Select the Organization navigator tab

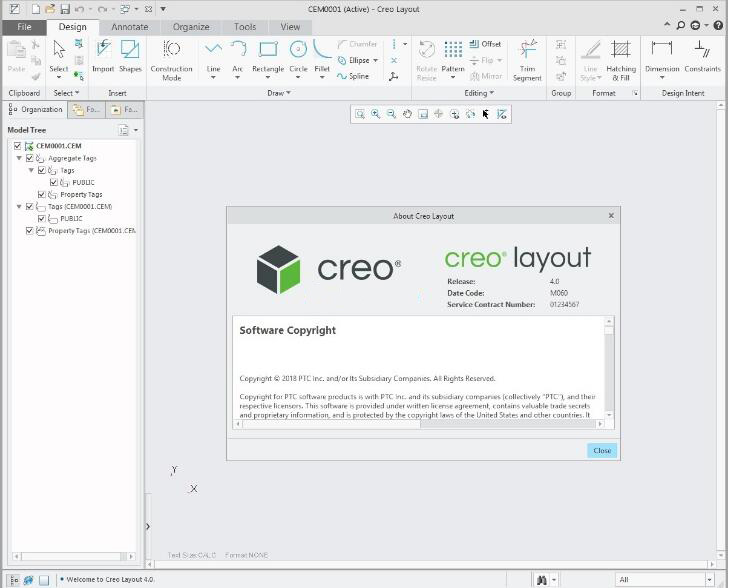36,110
